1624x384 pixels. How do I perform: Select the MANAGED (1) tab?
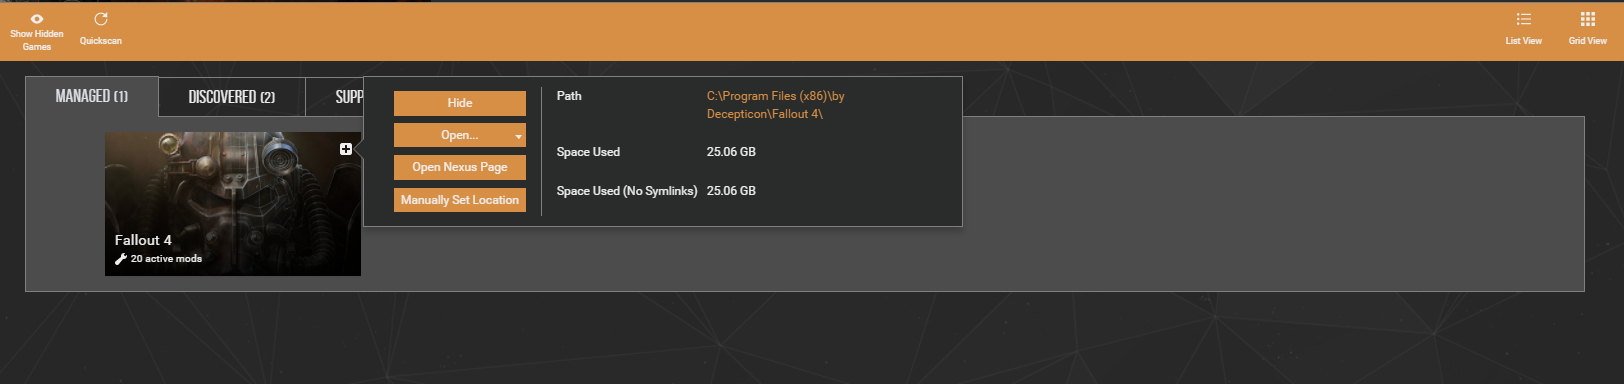[91, 96]
